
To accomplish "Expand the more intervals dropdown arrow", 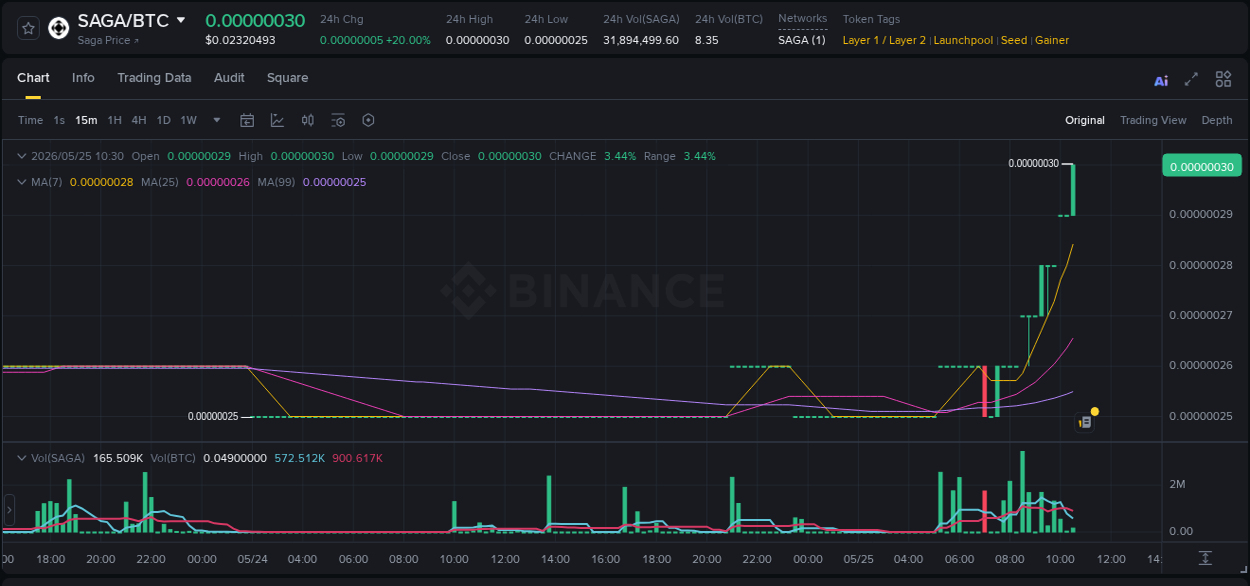I will point(217,120).
